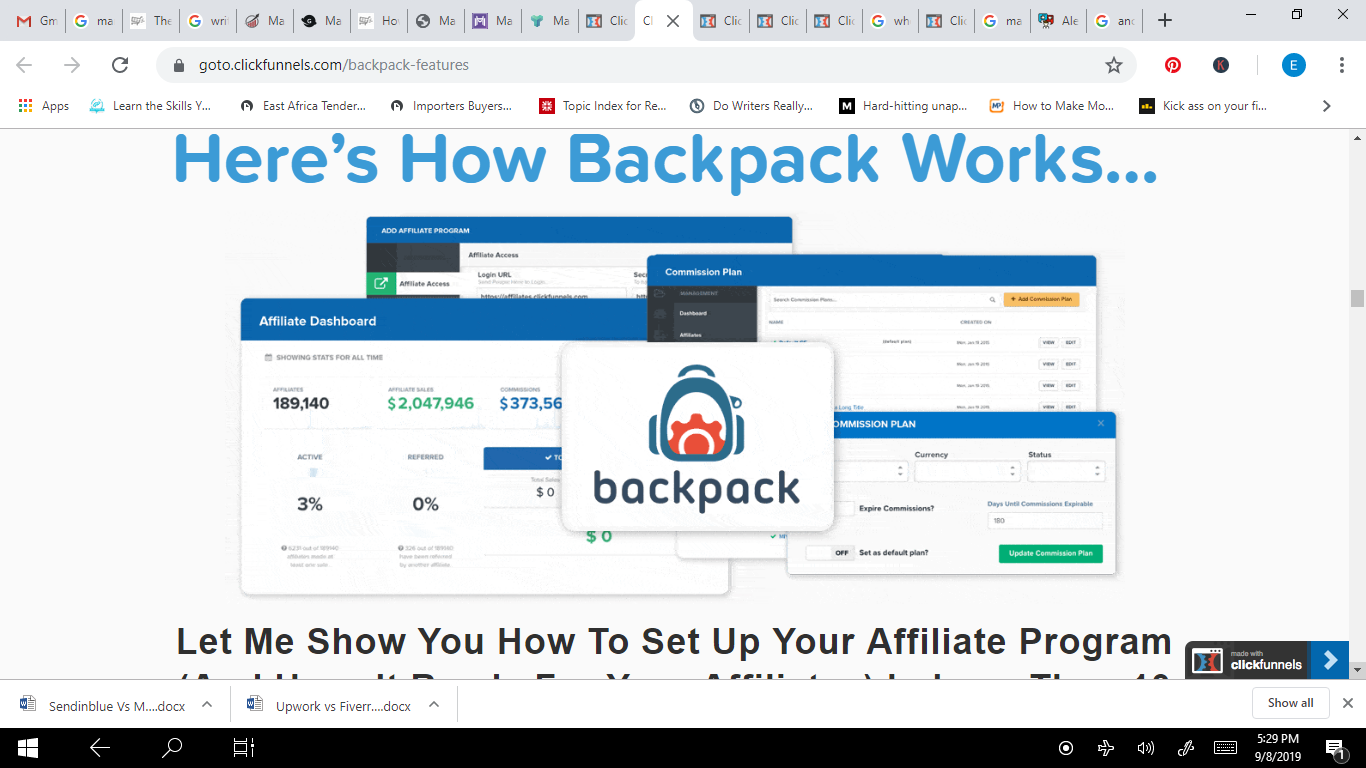
Task: Open the Chrome profile E avatar
Action: point(1294,65)
